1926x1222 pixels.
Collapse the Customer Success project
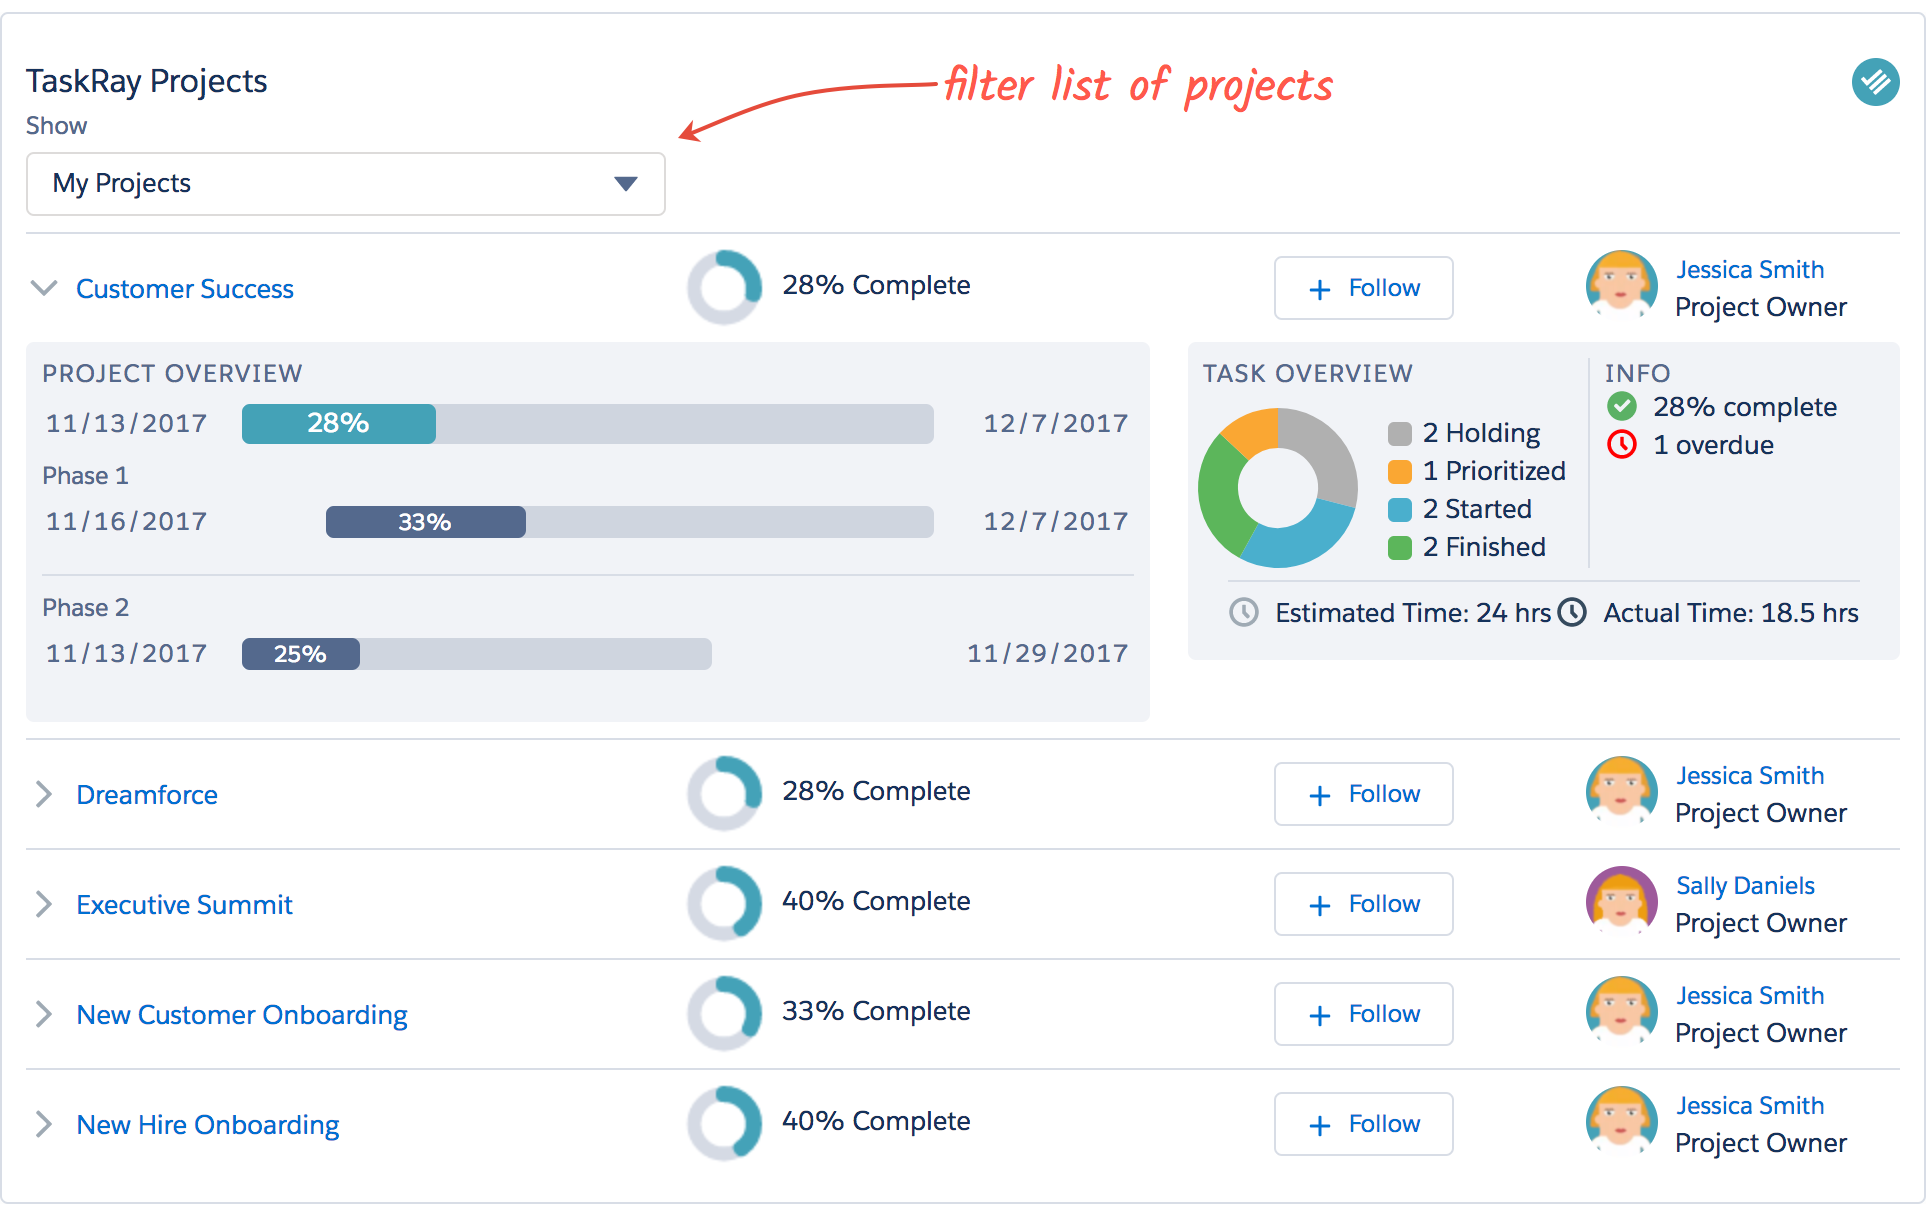point(44,289)
